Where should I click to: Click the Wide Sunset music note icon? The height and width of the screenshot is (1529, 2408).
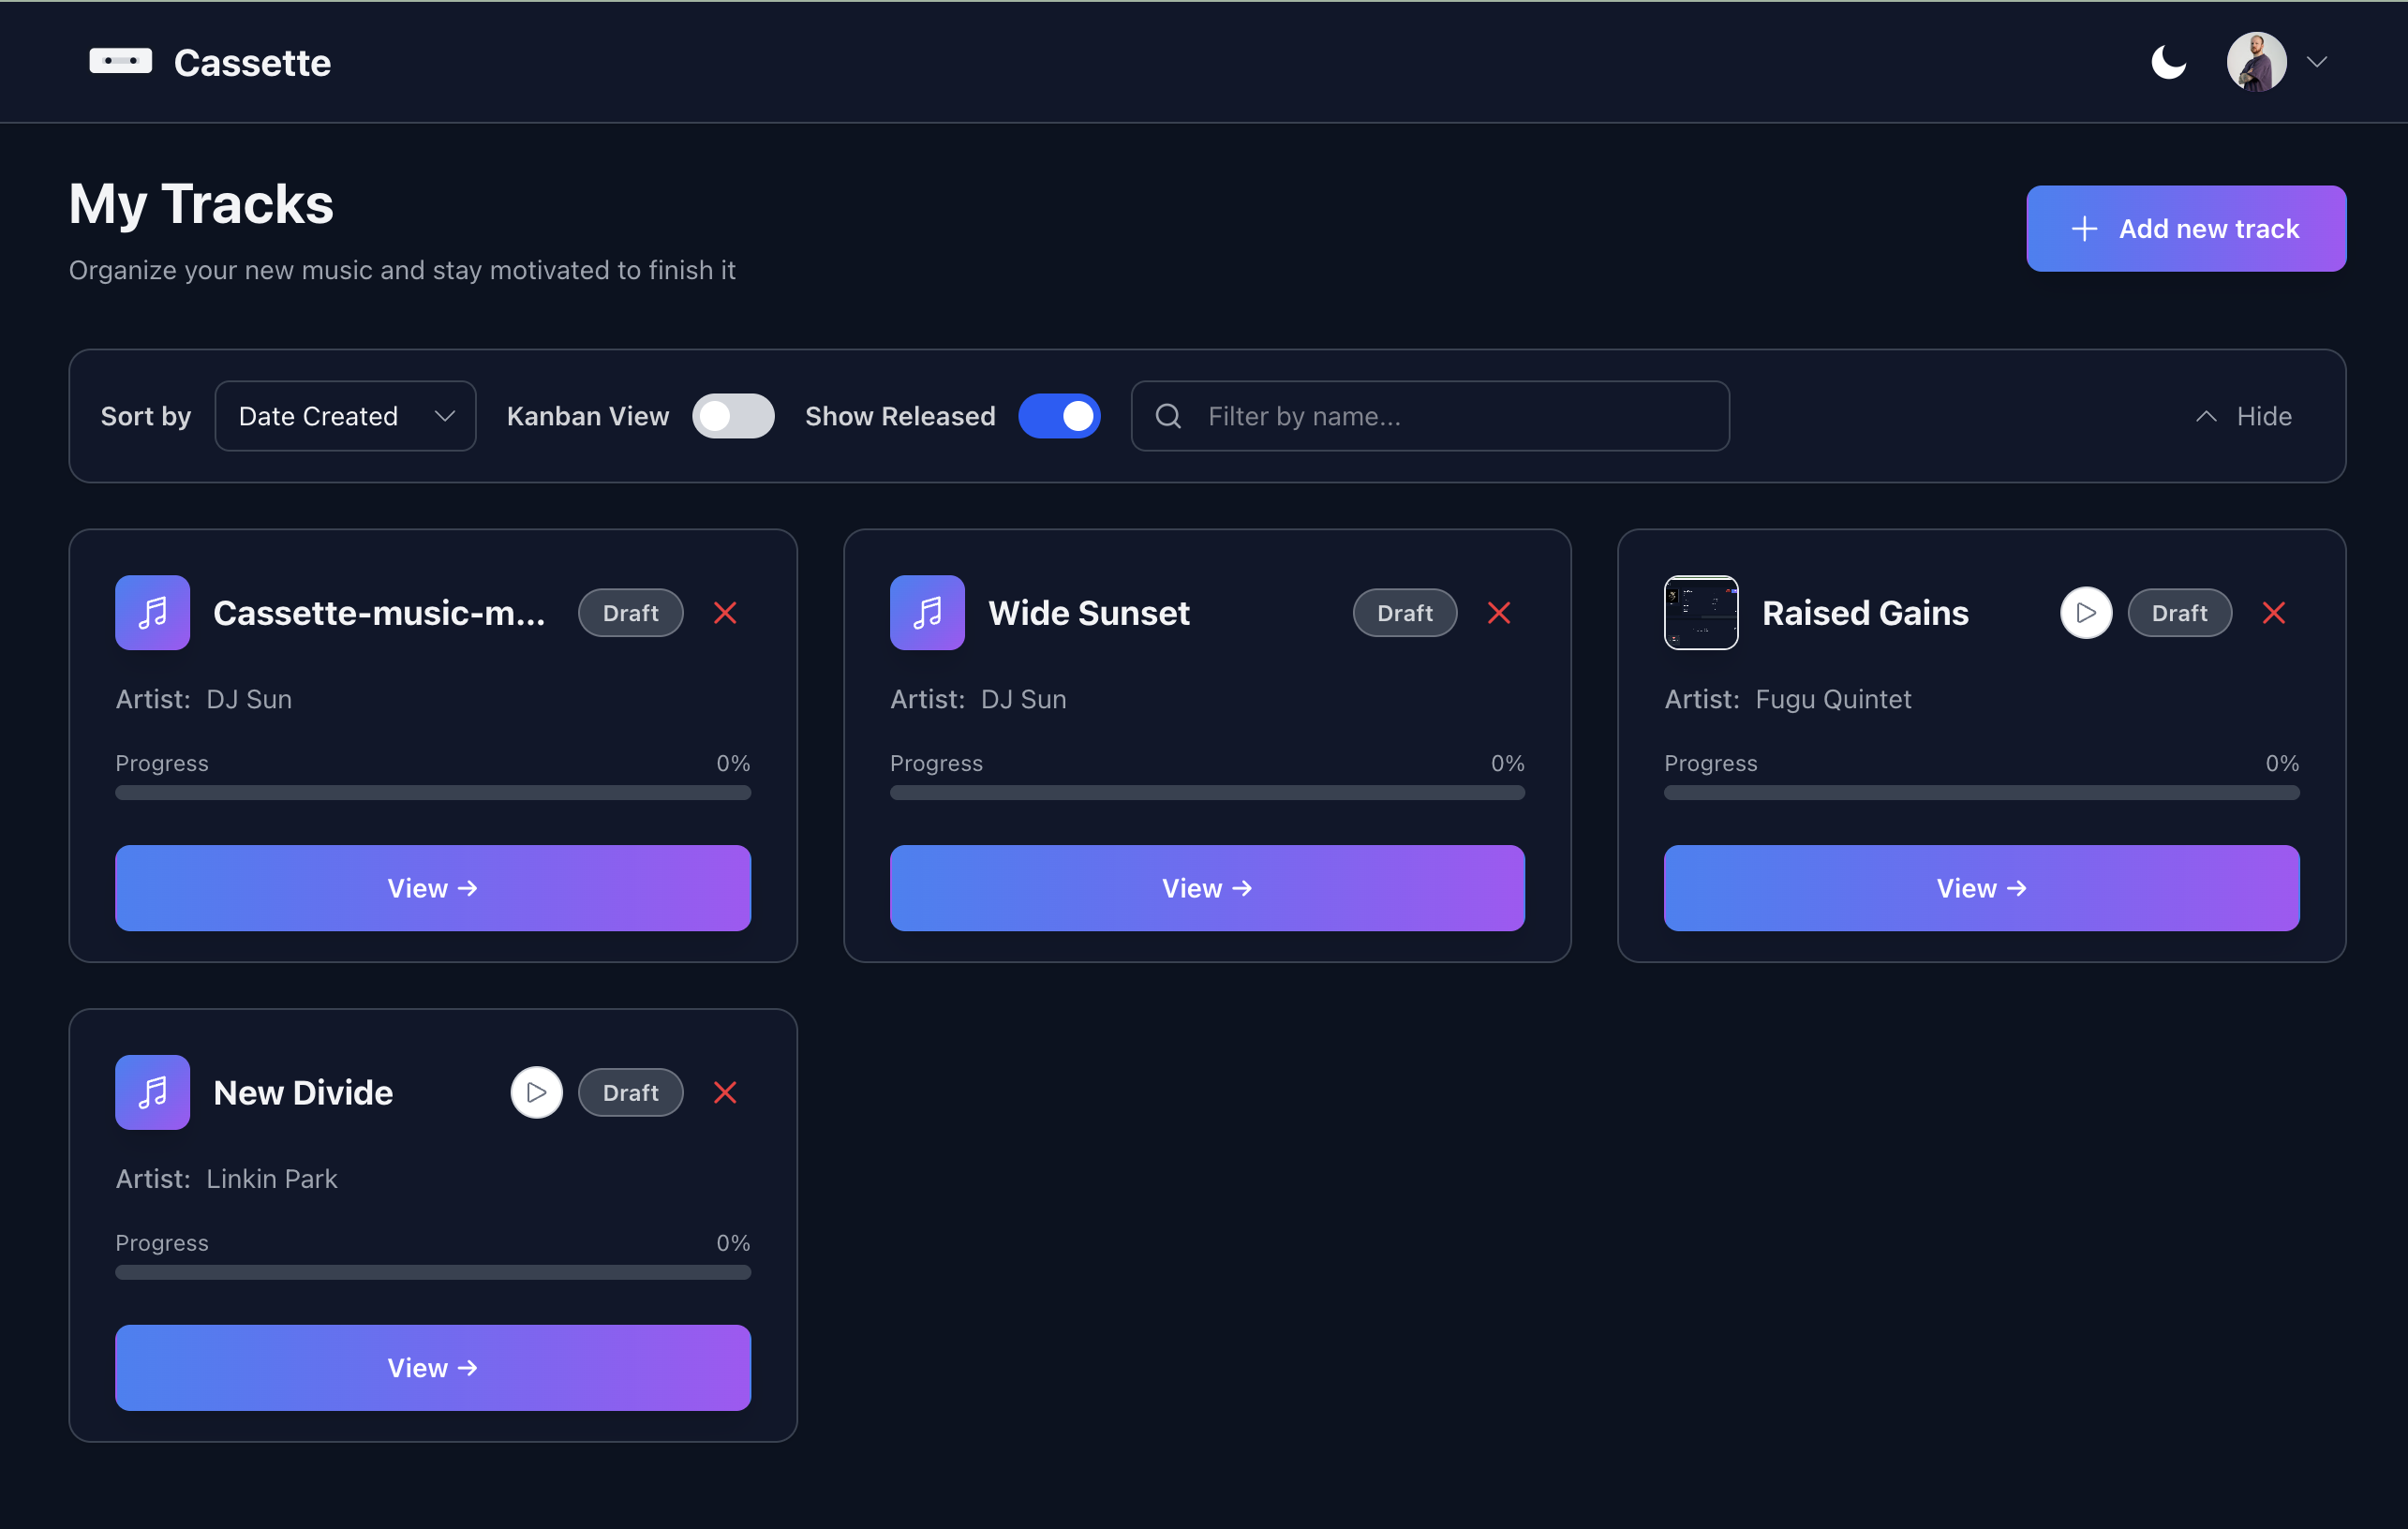927,613
